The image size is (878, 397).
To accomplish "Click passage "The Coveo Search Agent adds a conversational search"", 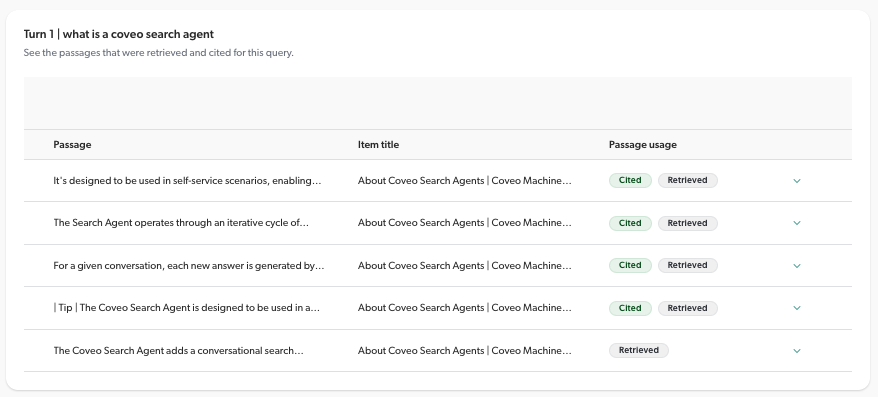I will click(x=179, y=351).
